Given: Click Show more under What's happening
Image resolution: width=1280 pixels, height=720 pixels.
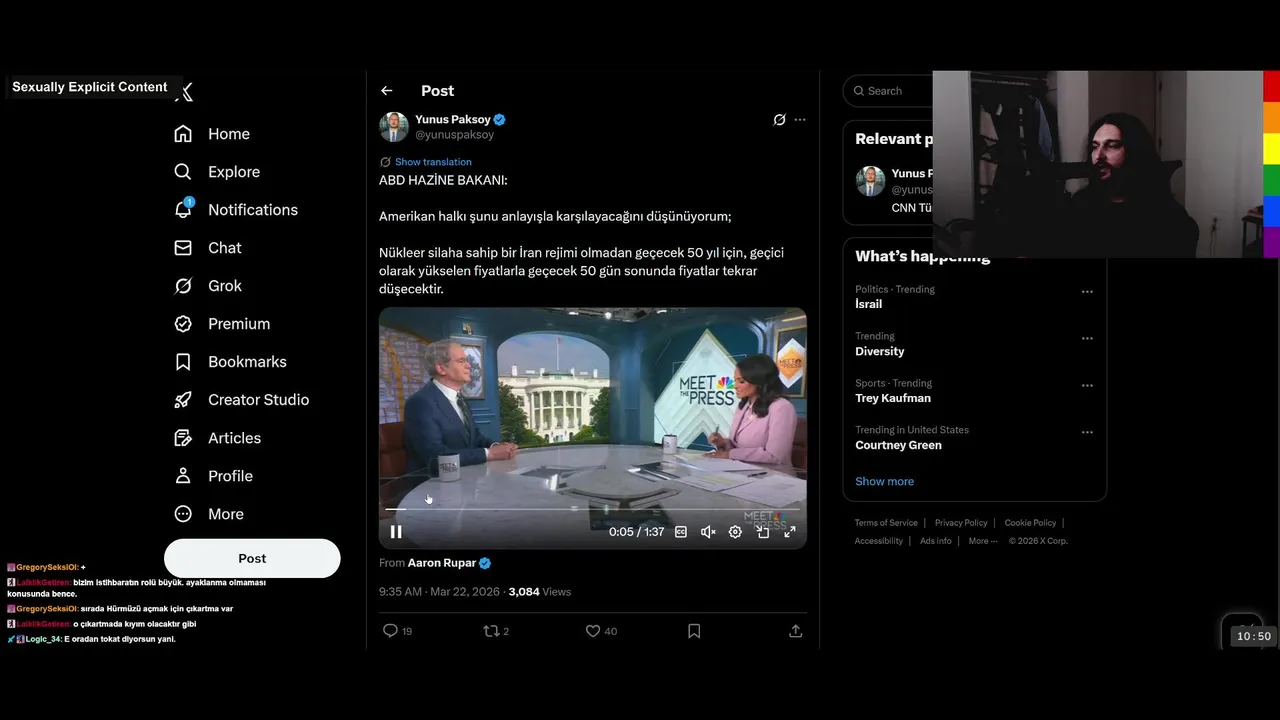Looking at the screenshot, I should (884, 481).
